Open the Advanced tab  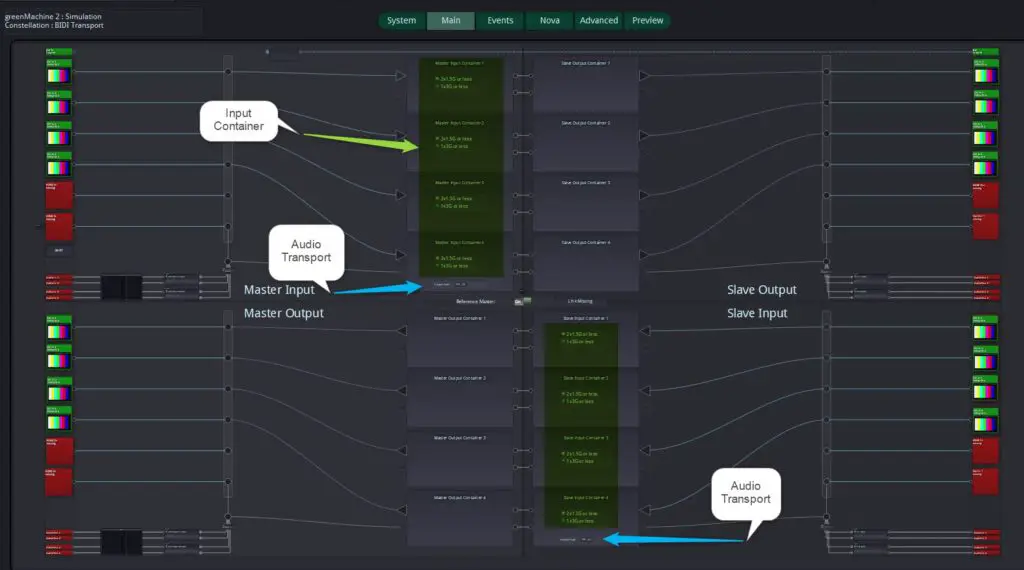coord(599,20)
